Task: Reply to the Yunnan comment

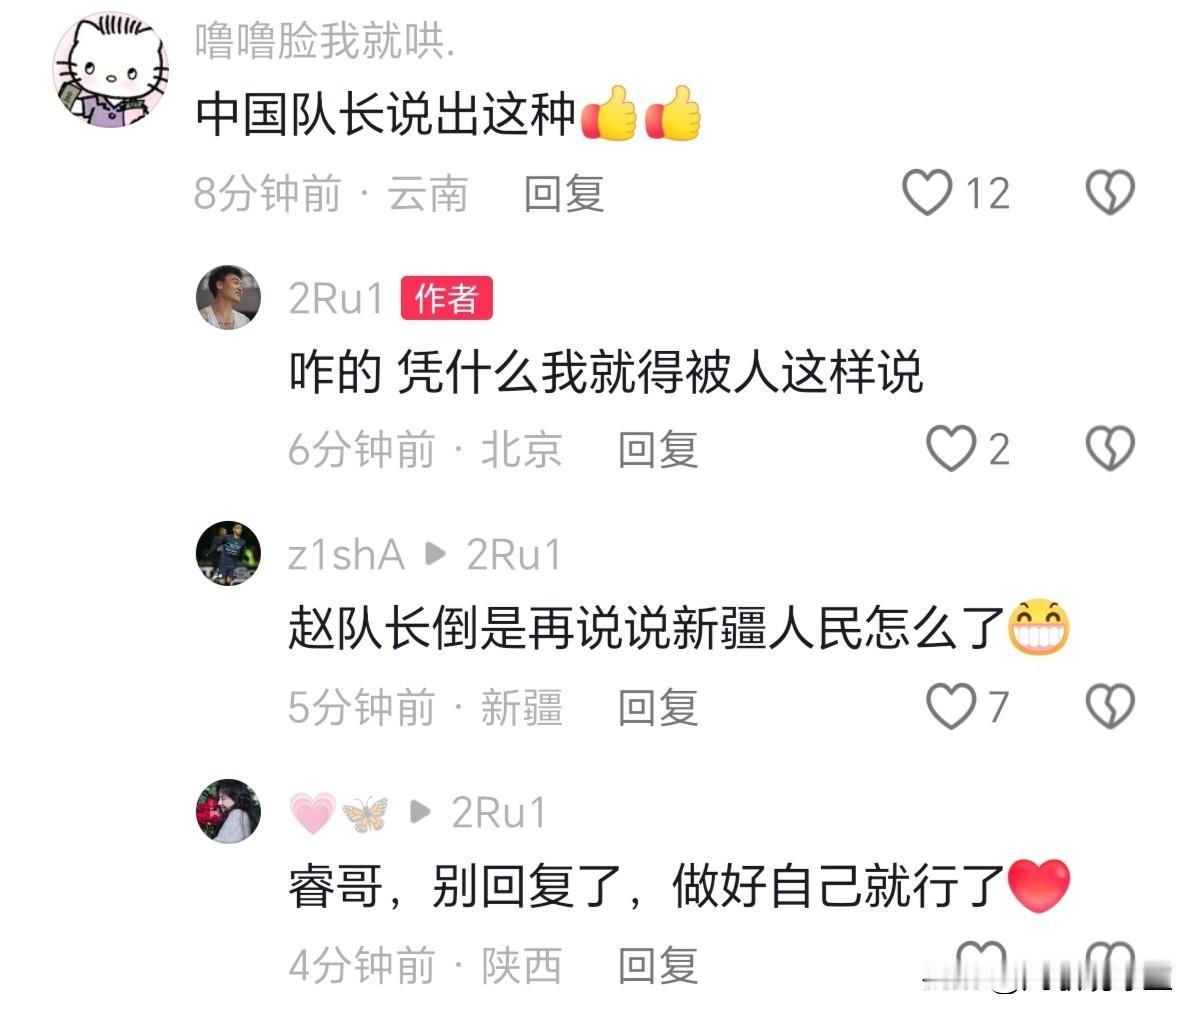Action: 564,193
